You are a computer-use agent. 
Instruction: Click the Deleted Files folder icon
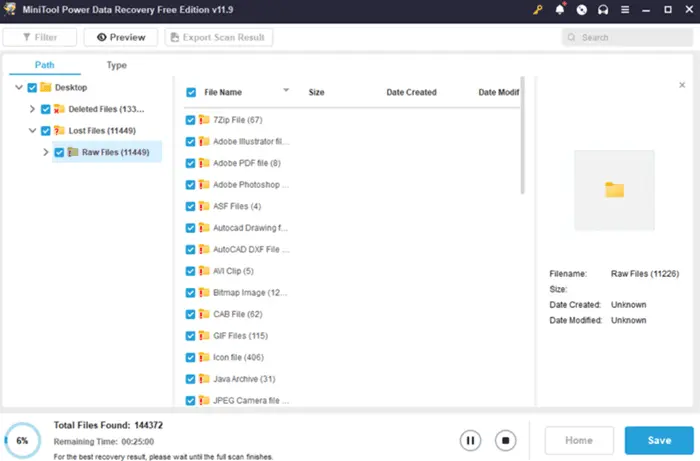(59, 109)
